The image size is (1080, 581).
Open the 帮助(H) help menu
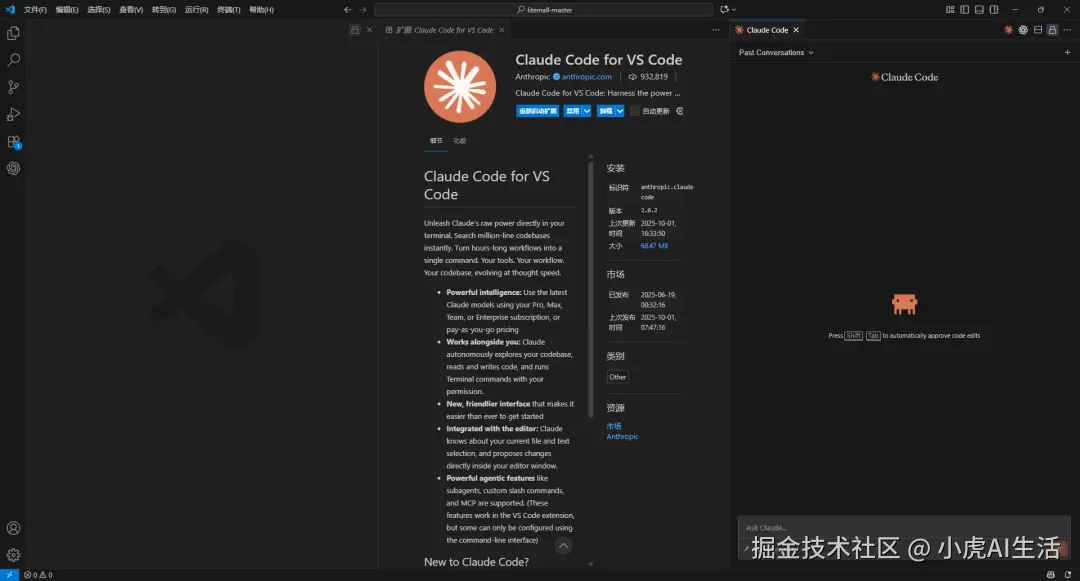pyautogui.click(x=261, y=10)
